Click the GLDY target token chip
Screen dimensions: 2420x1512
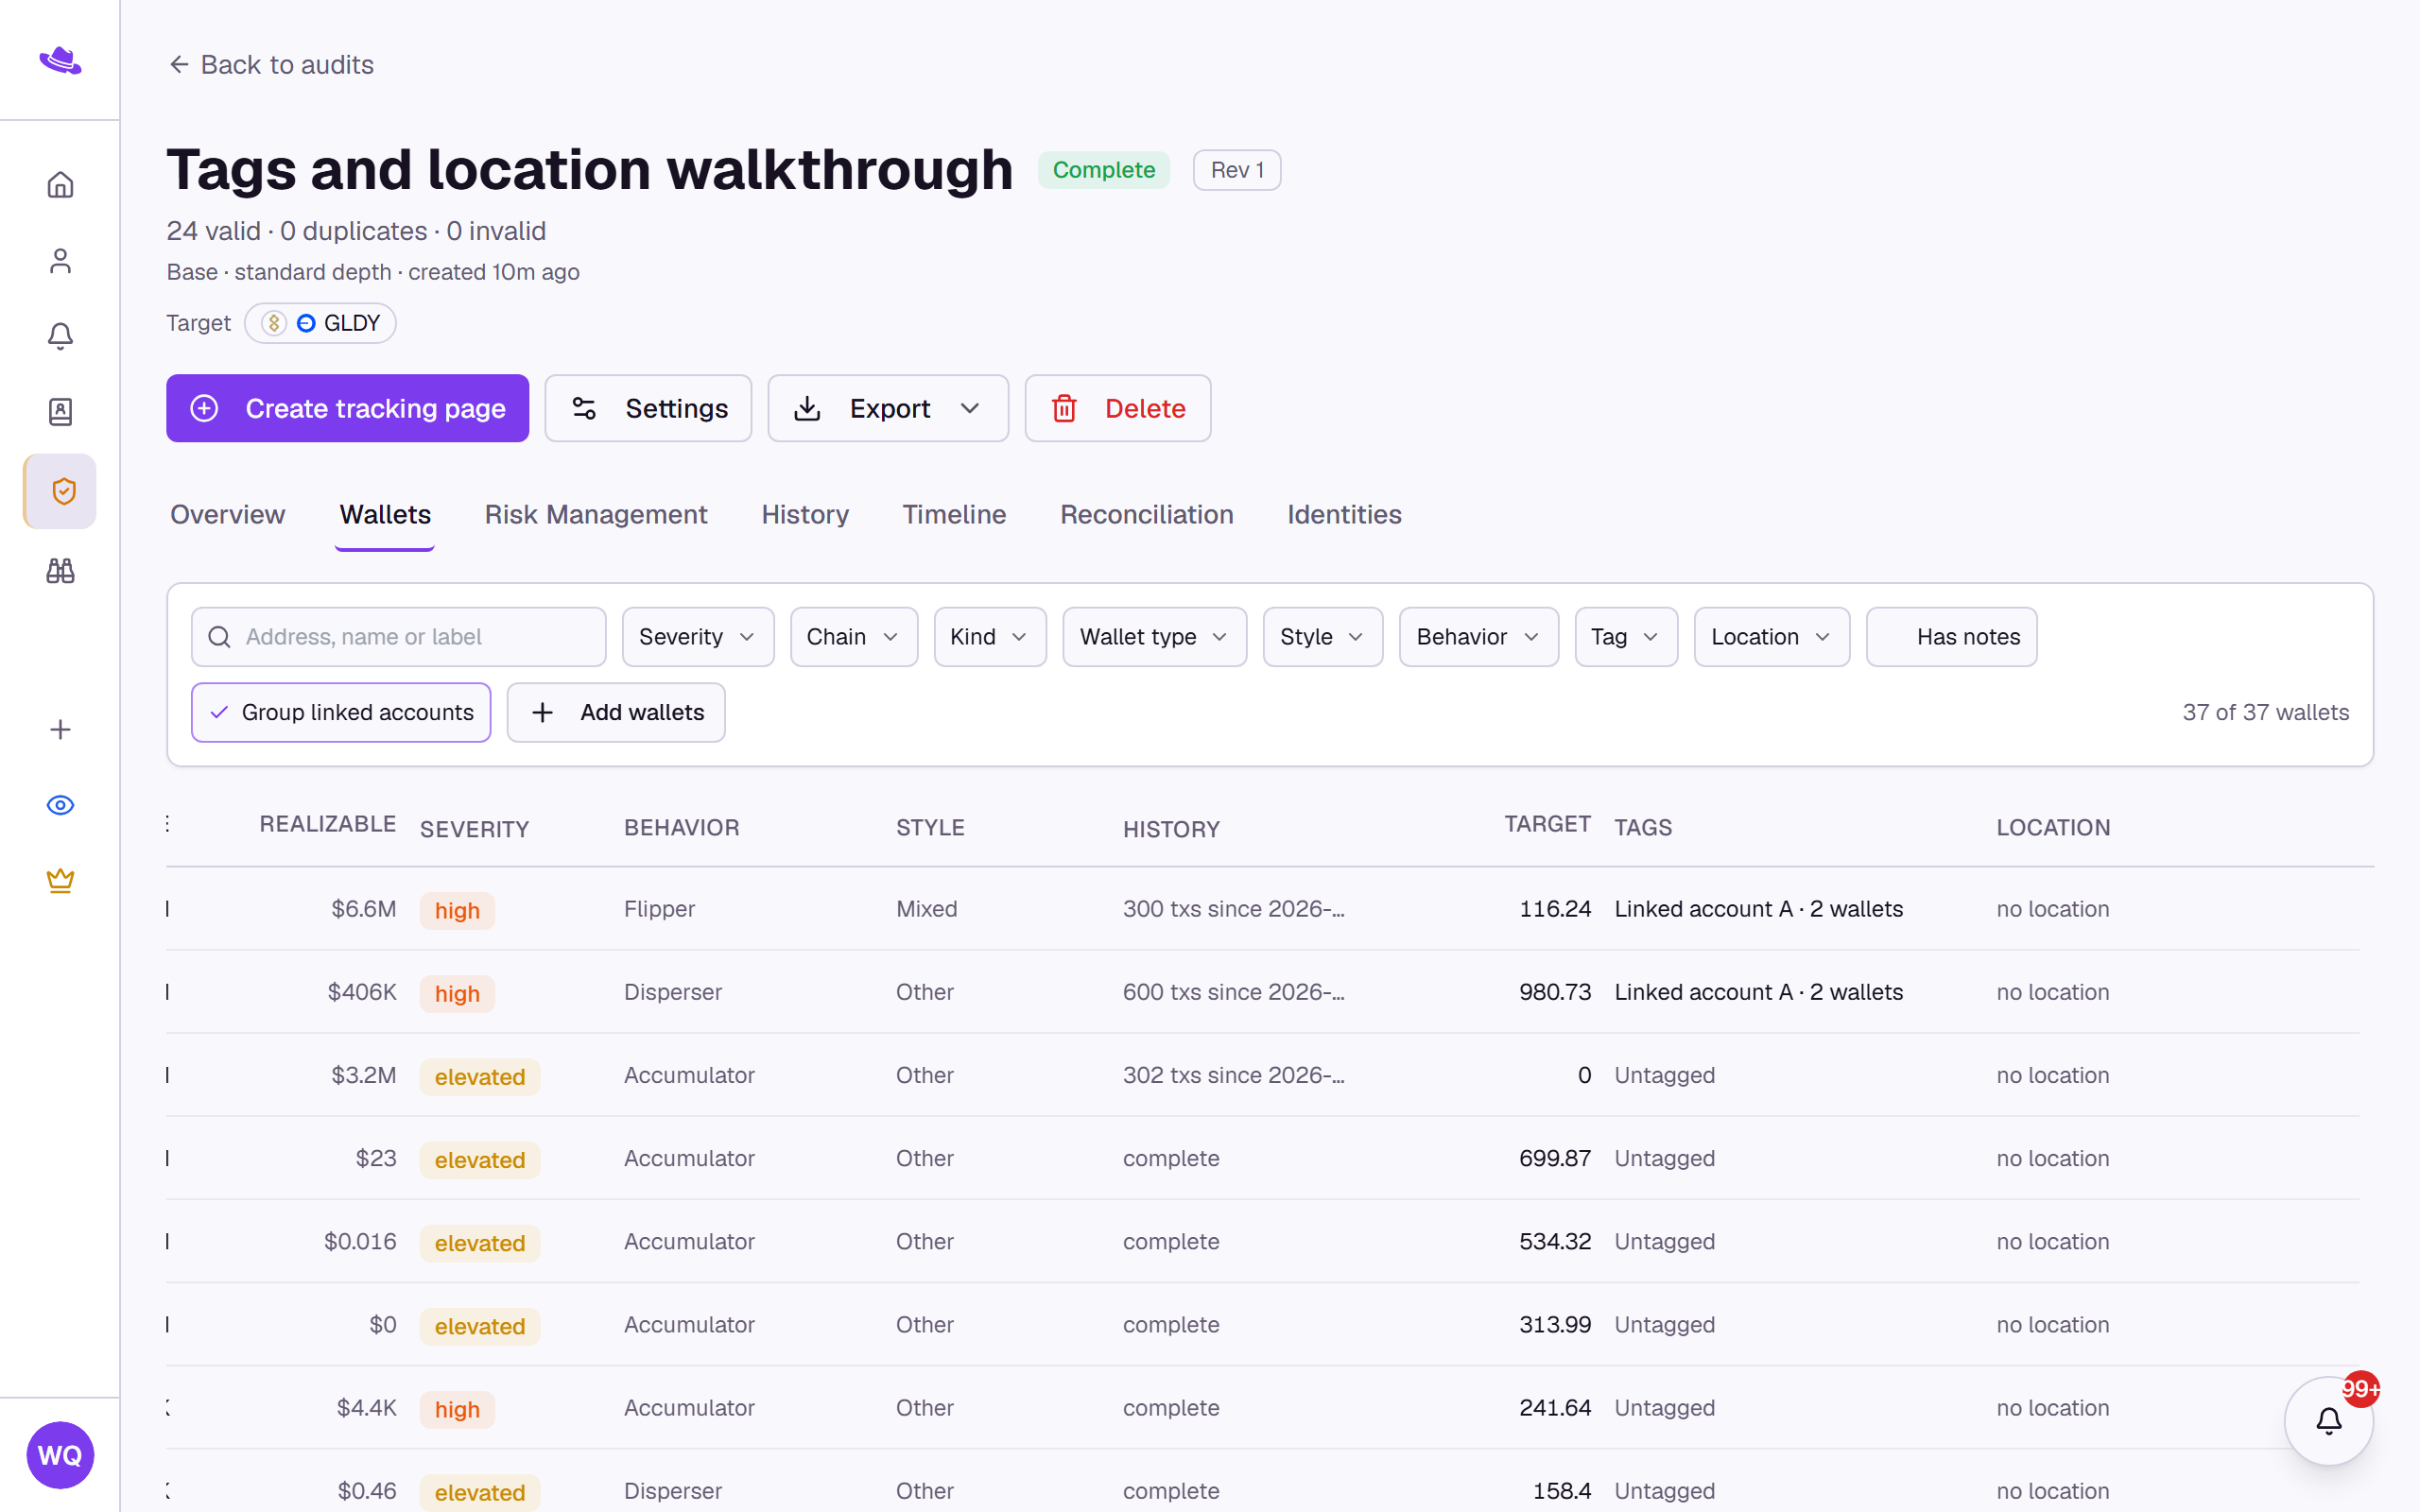(x=320, y=323)
